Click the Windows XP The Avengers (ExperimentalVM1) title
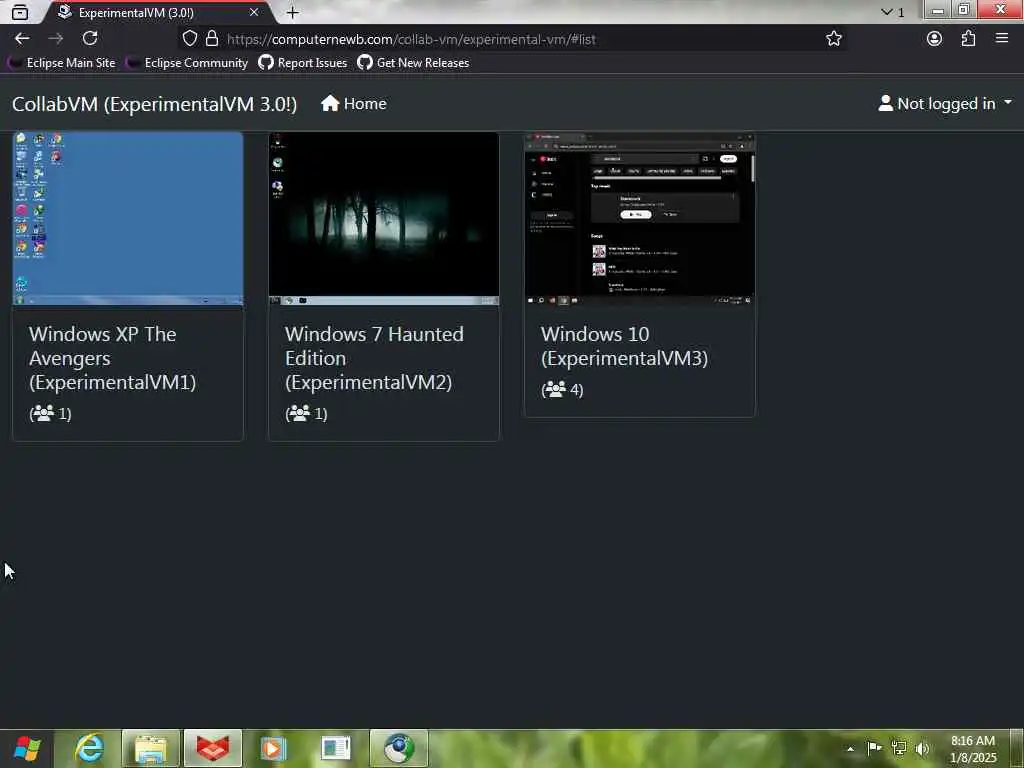 pyautogui.click(x=112, y=358)
